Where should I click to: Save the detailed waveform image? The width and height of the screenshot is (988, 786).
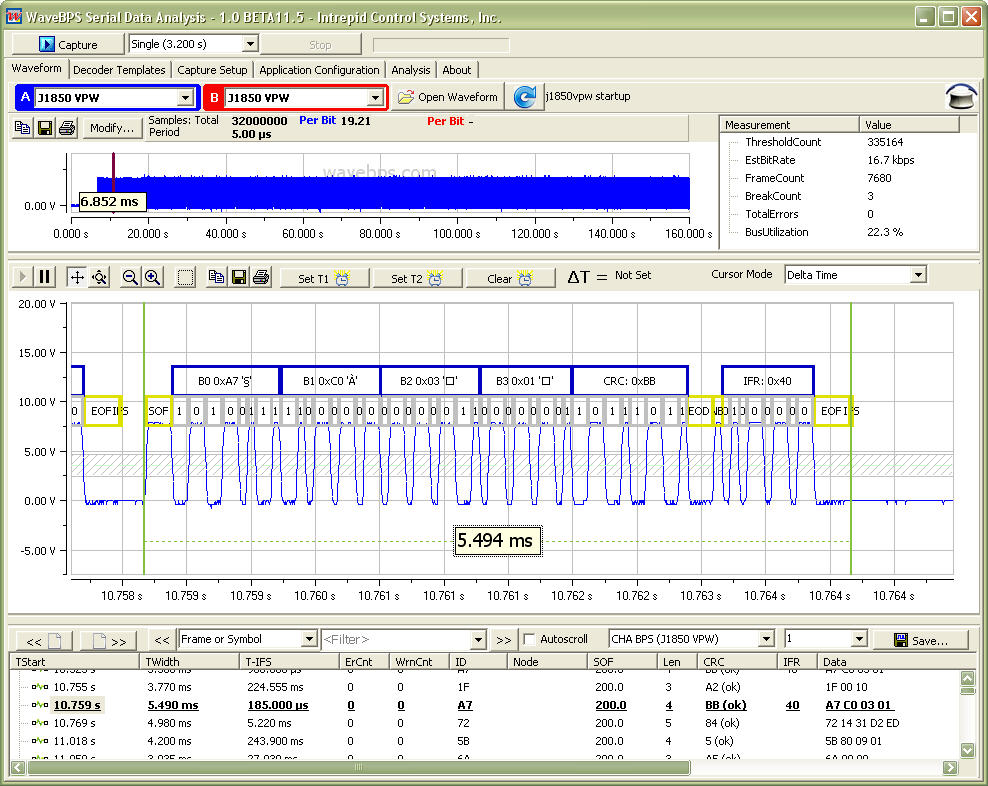pyautogui.click(x=239, y=277)
